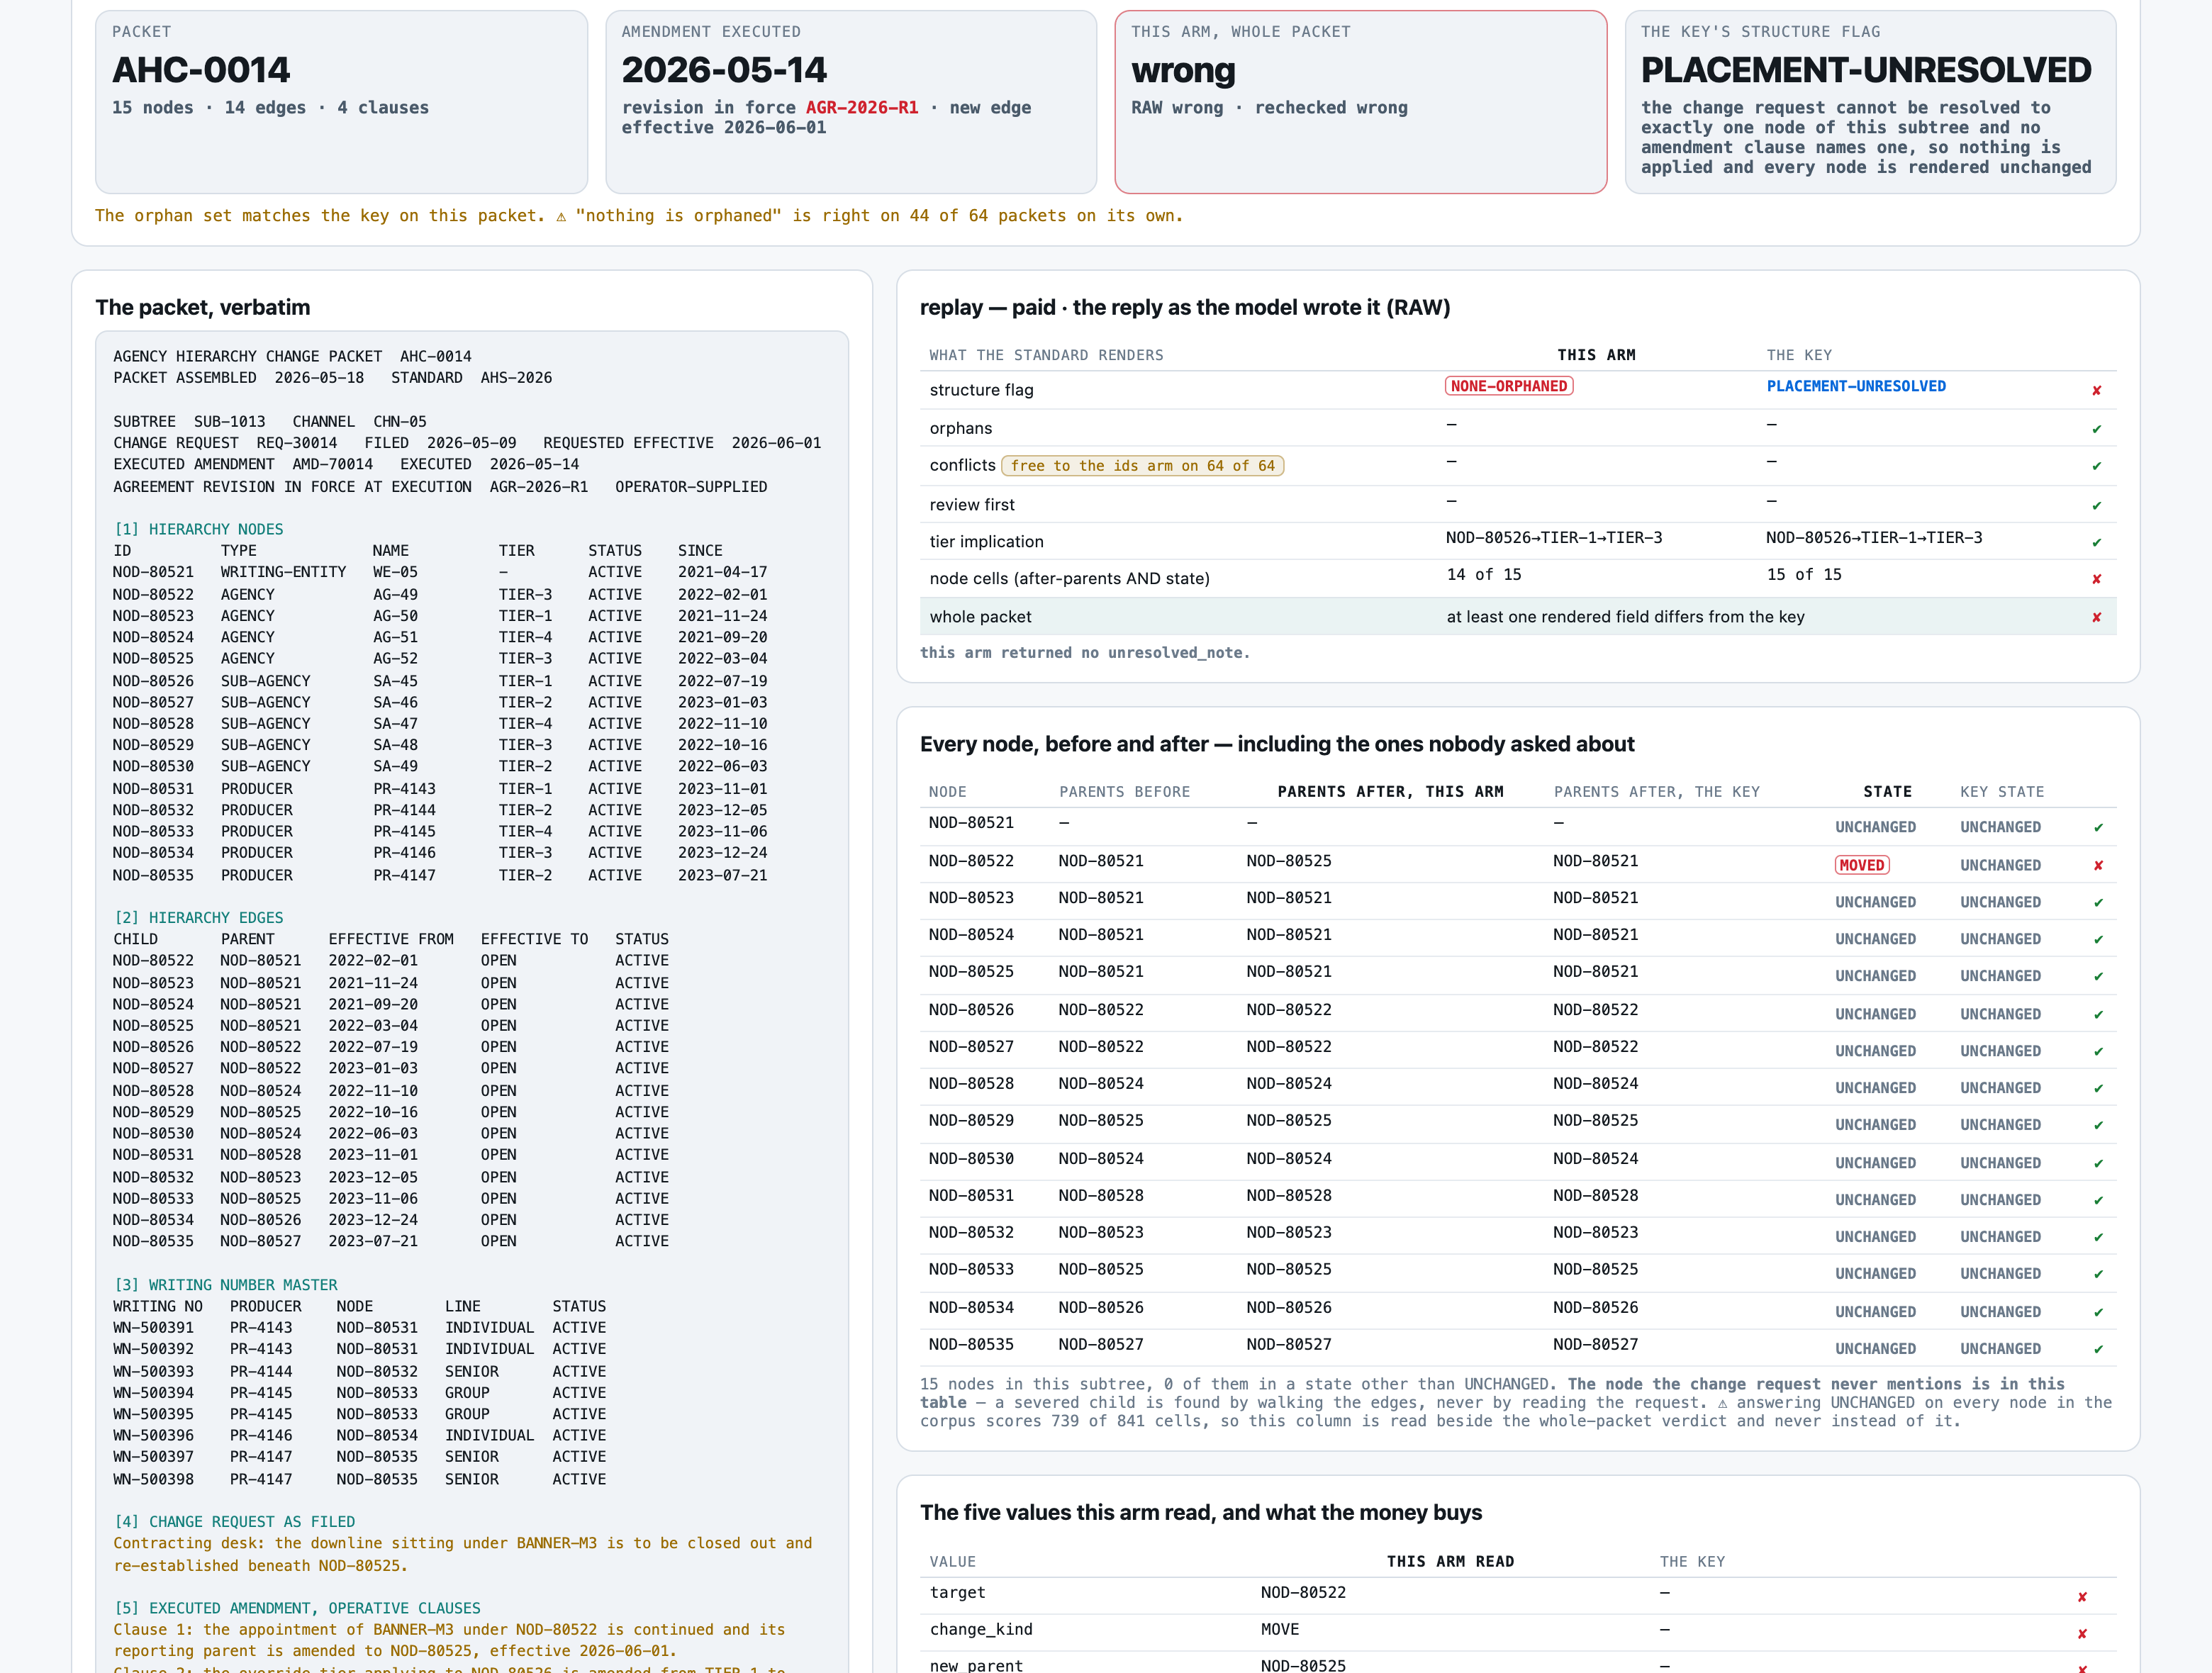Click the PLACEMENT-UNRESOLVED key link
This screenshot has height=1673, width=2212.
tap(1856, 386)
